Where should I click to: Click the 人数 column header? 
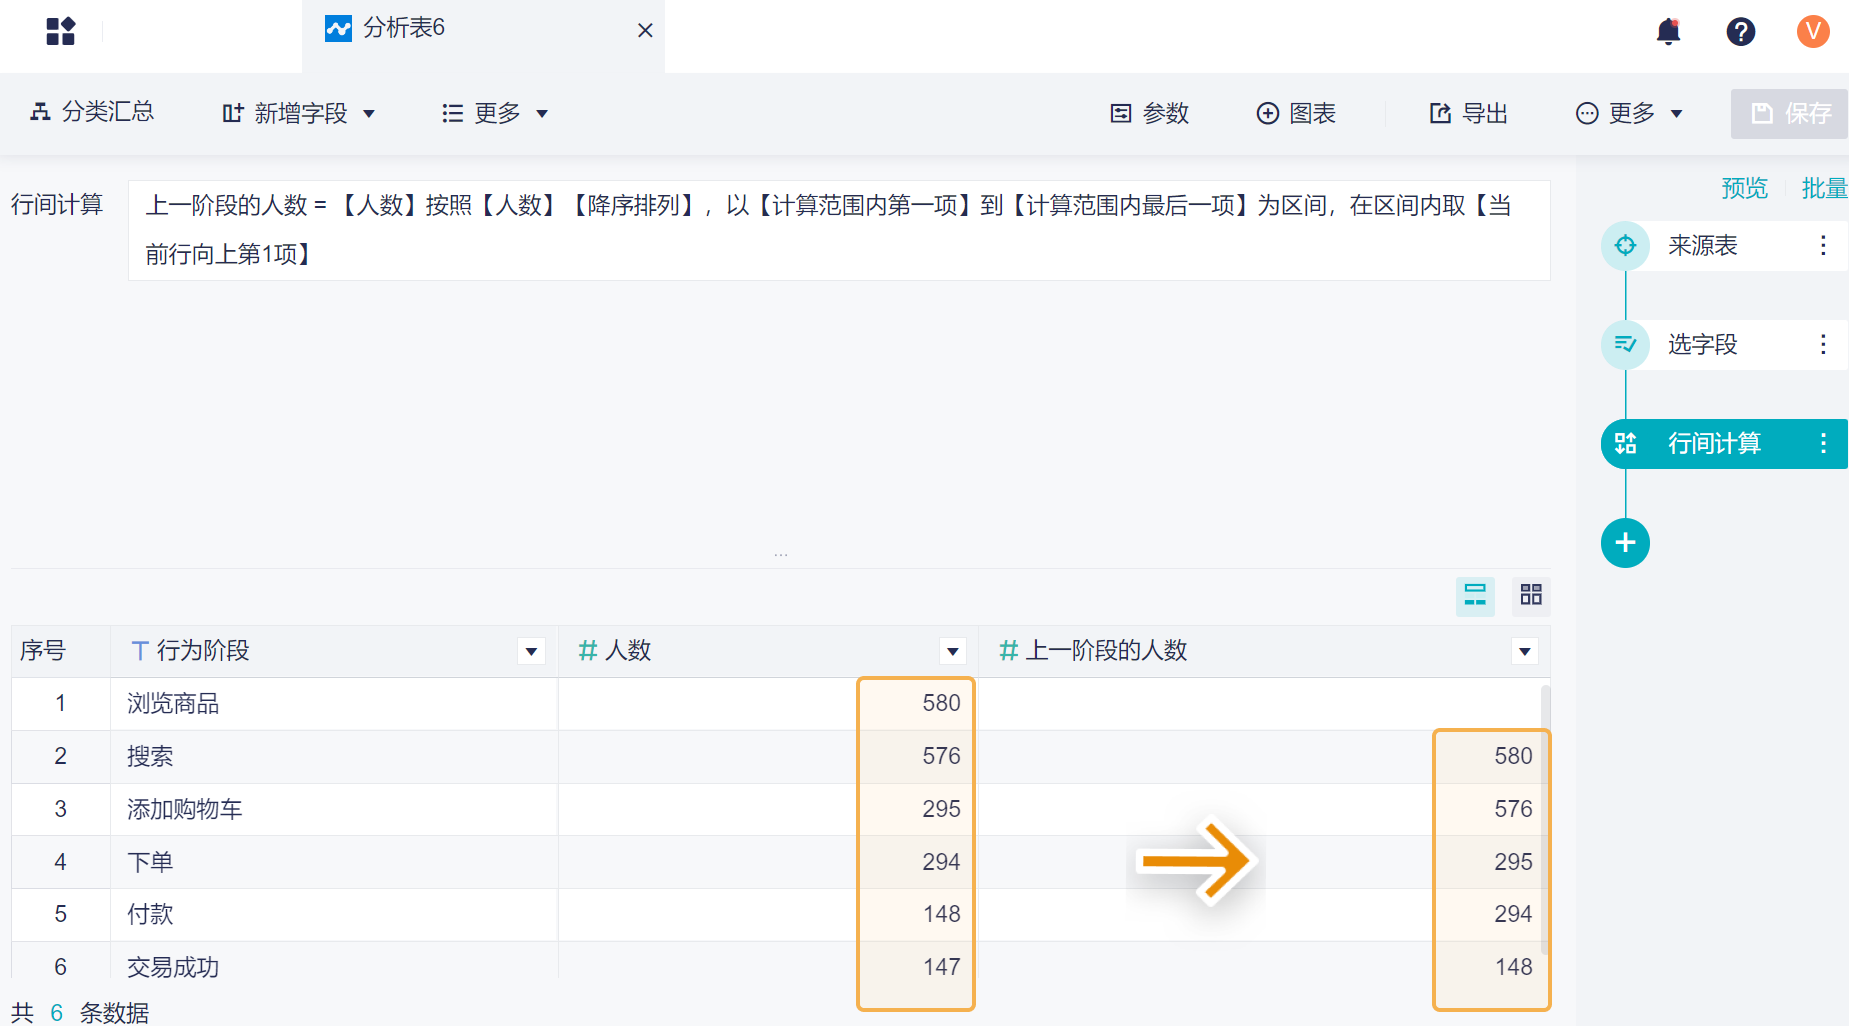(768, 651)
